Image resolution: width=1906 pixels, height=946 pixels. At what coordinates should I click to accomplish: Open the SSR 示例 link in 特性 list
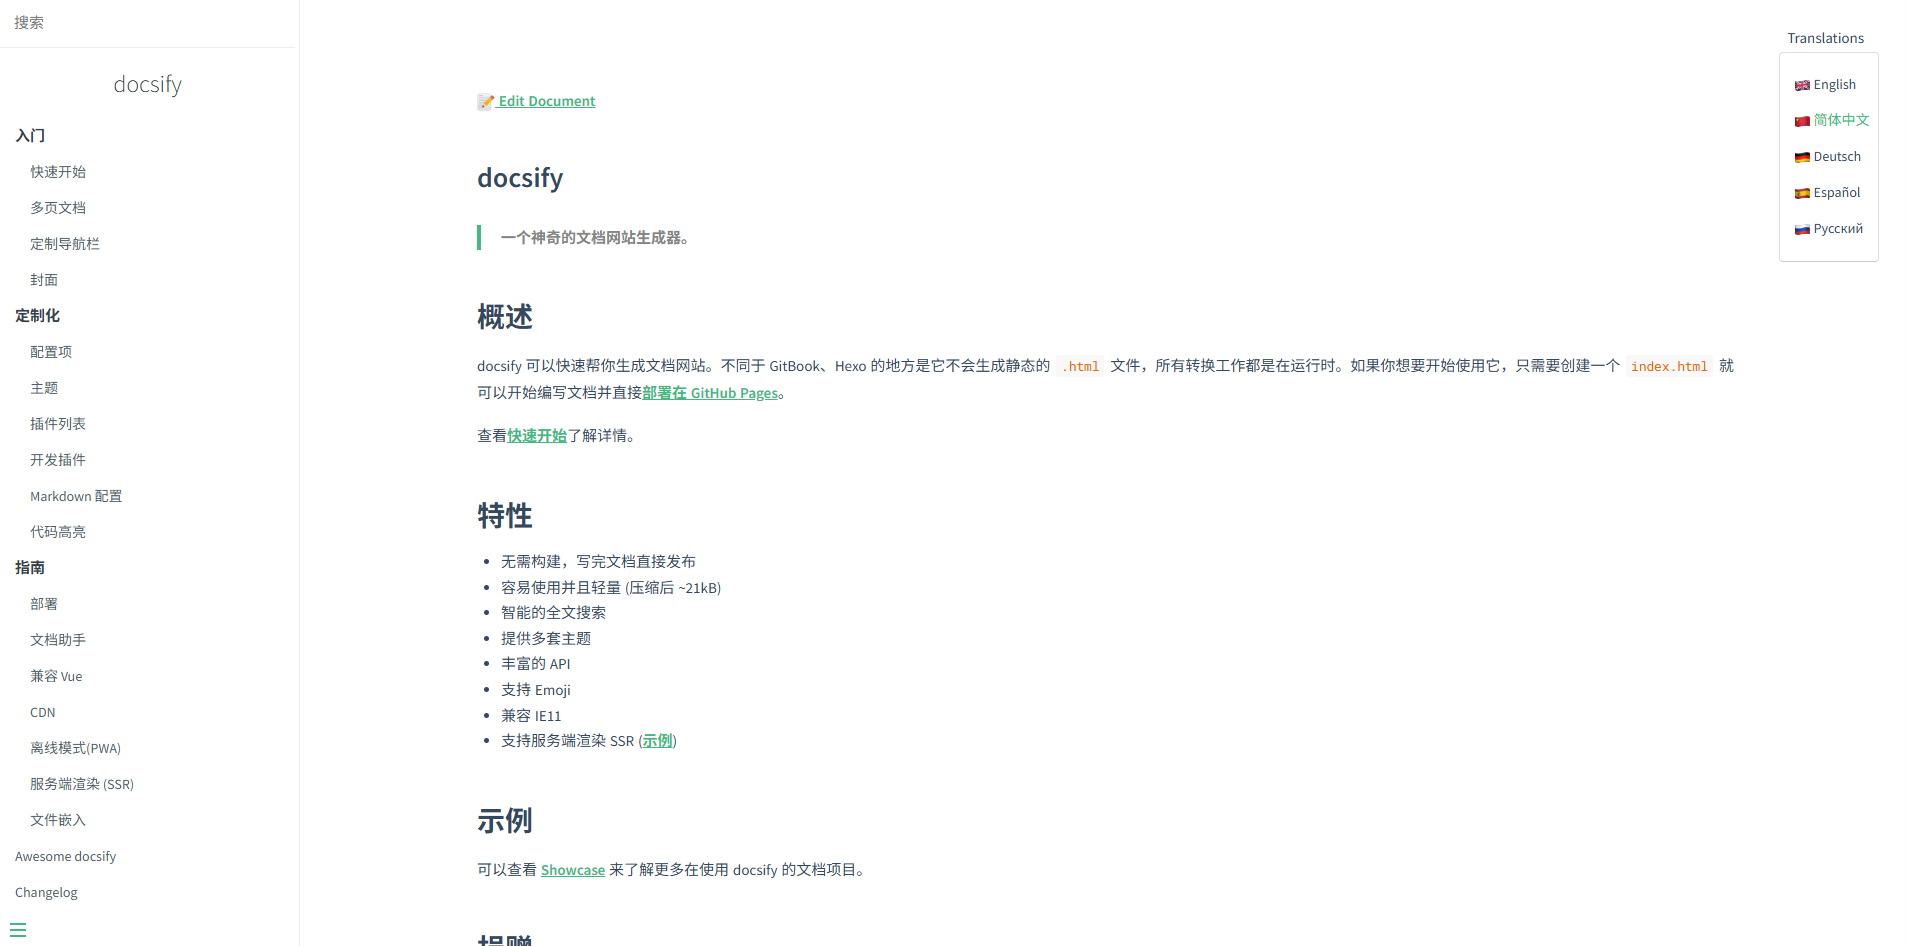coord(657,740)
